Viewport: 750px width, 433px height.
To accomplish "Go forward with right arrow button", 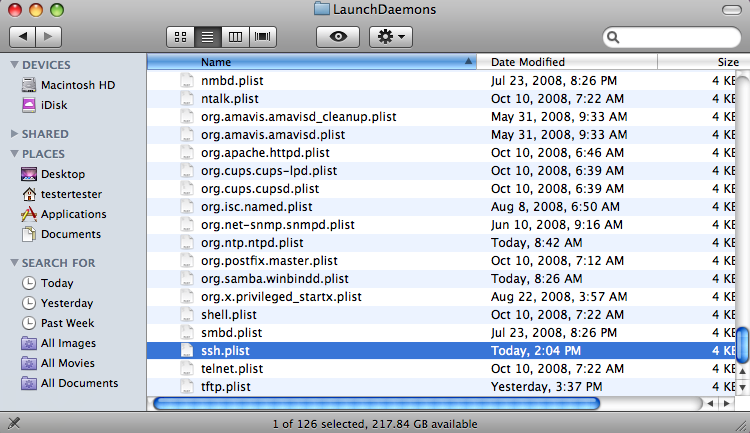I will tap(48, 37).
